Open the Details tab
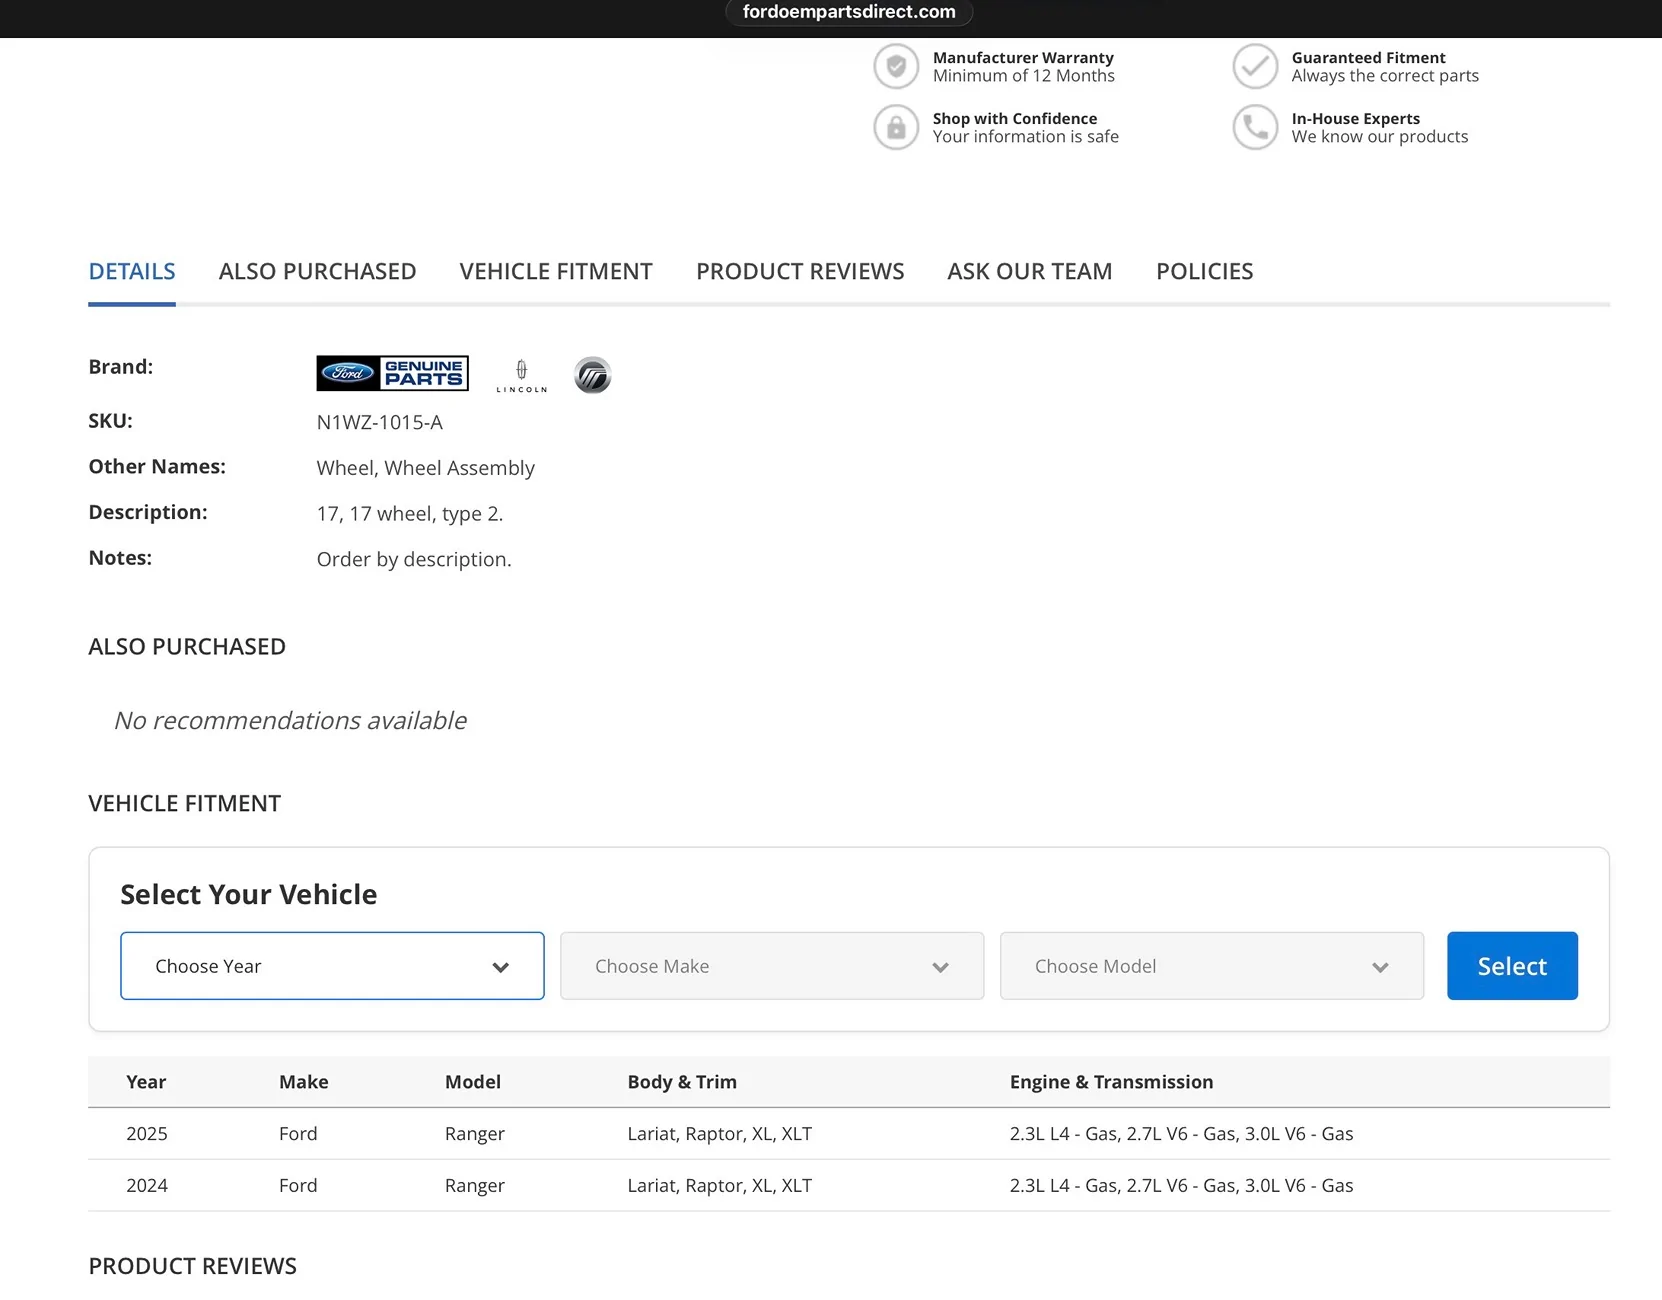The width and height of the screenshot is (1662, 1300). pos(132,271)
